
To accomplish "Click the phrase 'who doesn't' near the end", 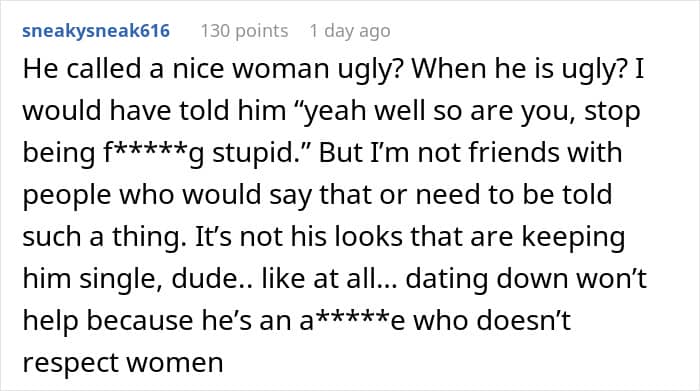I will click(x=492, y=321).
